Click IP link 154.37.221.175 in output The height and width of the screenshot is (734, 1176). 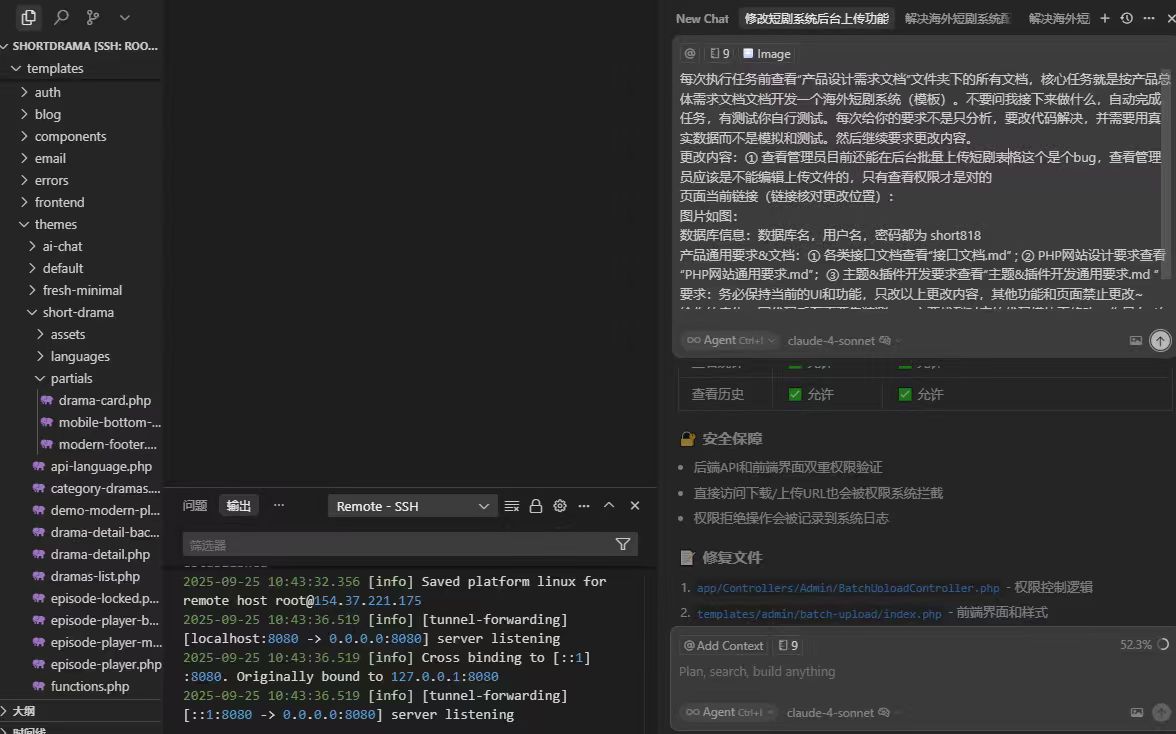coord(368,601)
